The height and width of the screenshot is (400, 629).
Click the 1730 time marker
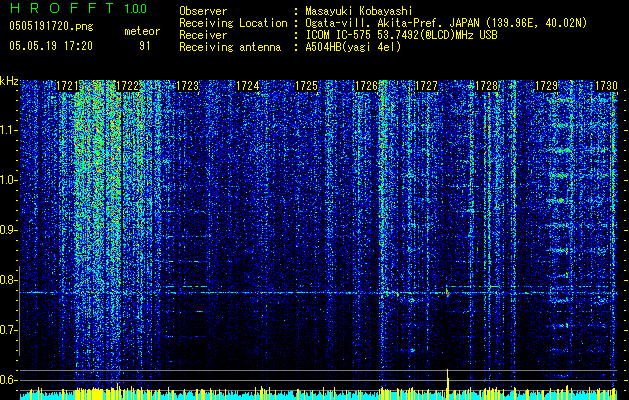click(x=606, y=86)
